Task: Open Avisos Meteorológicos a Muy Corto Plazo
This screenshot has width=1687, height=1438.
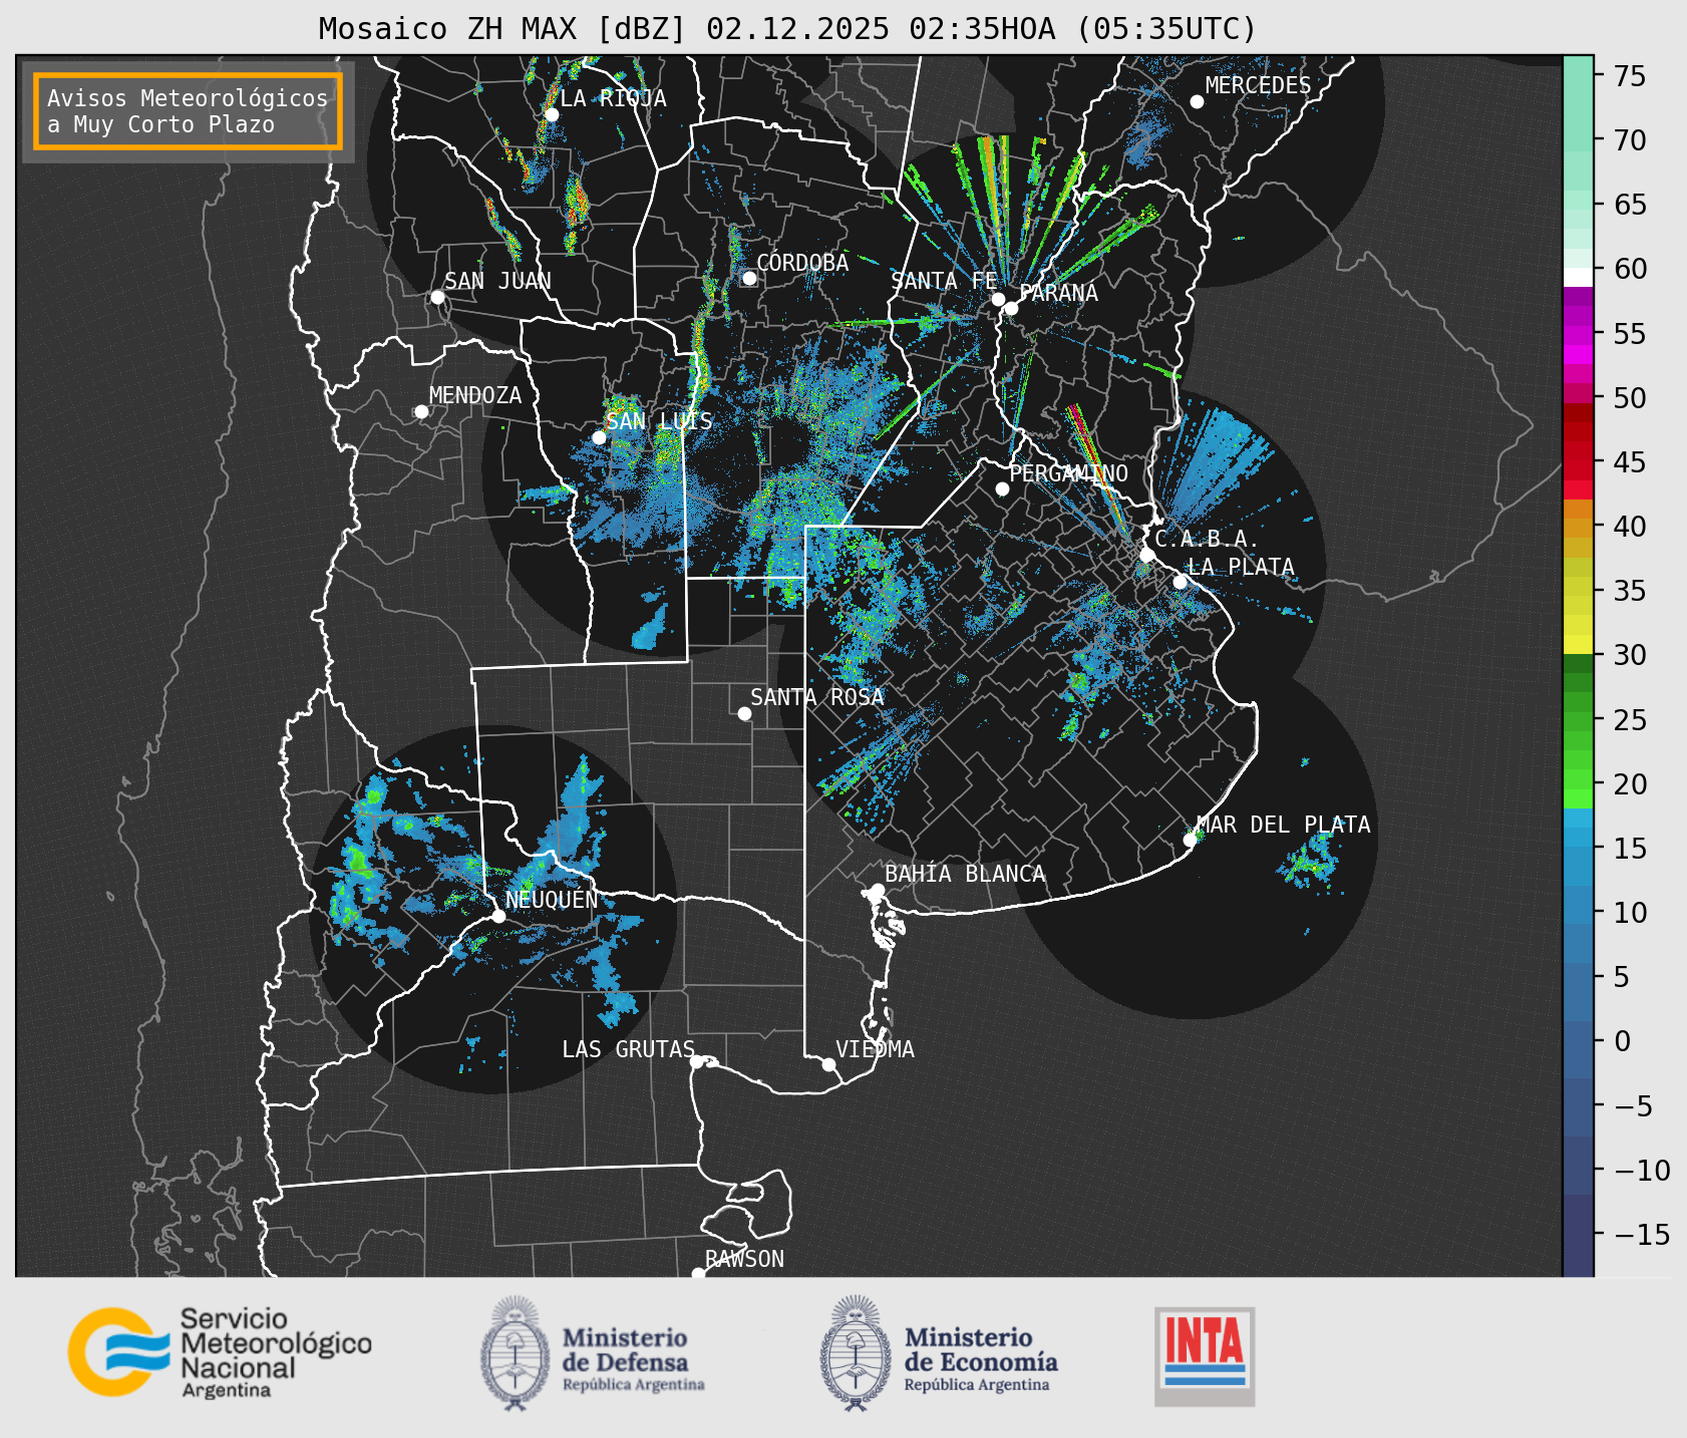Action: (x=188, y=111)
